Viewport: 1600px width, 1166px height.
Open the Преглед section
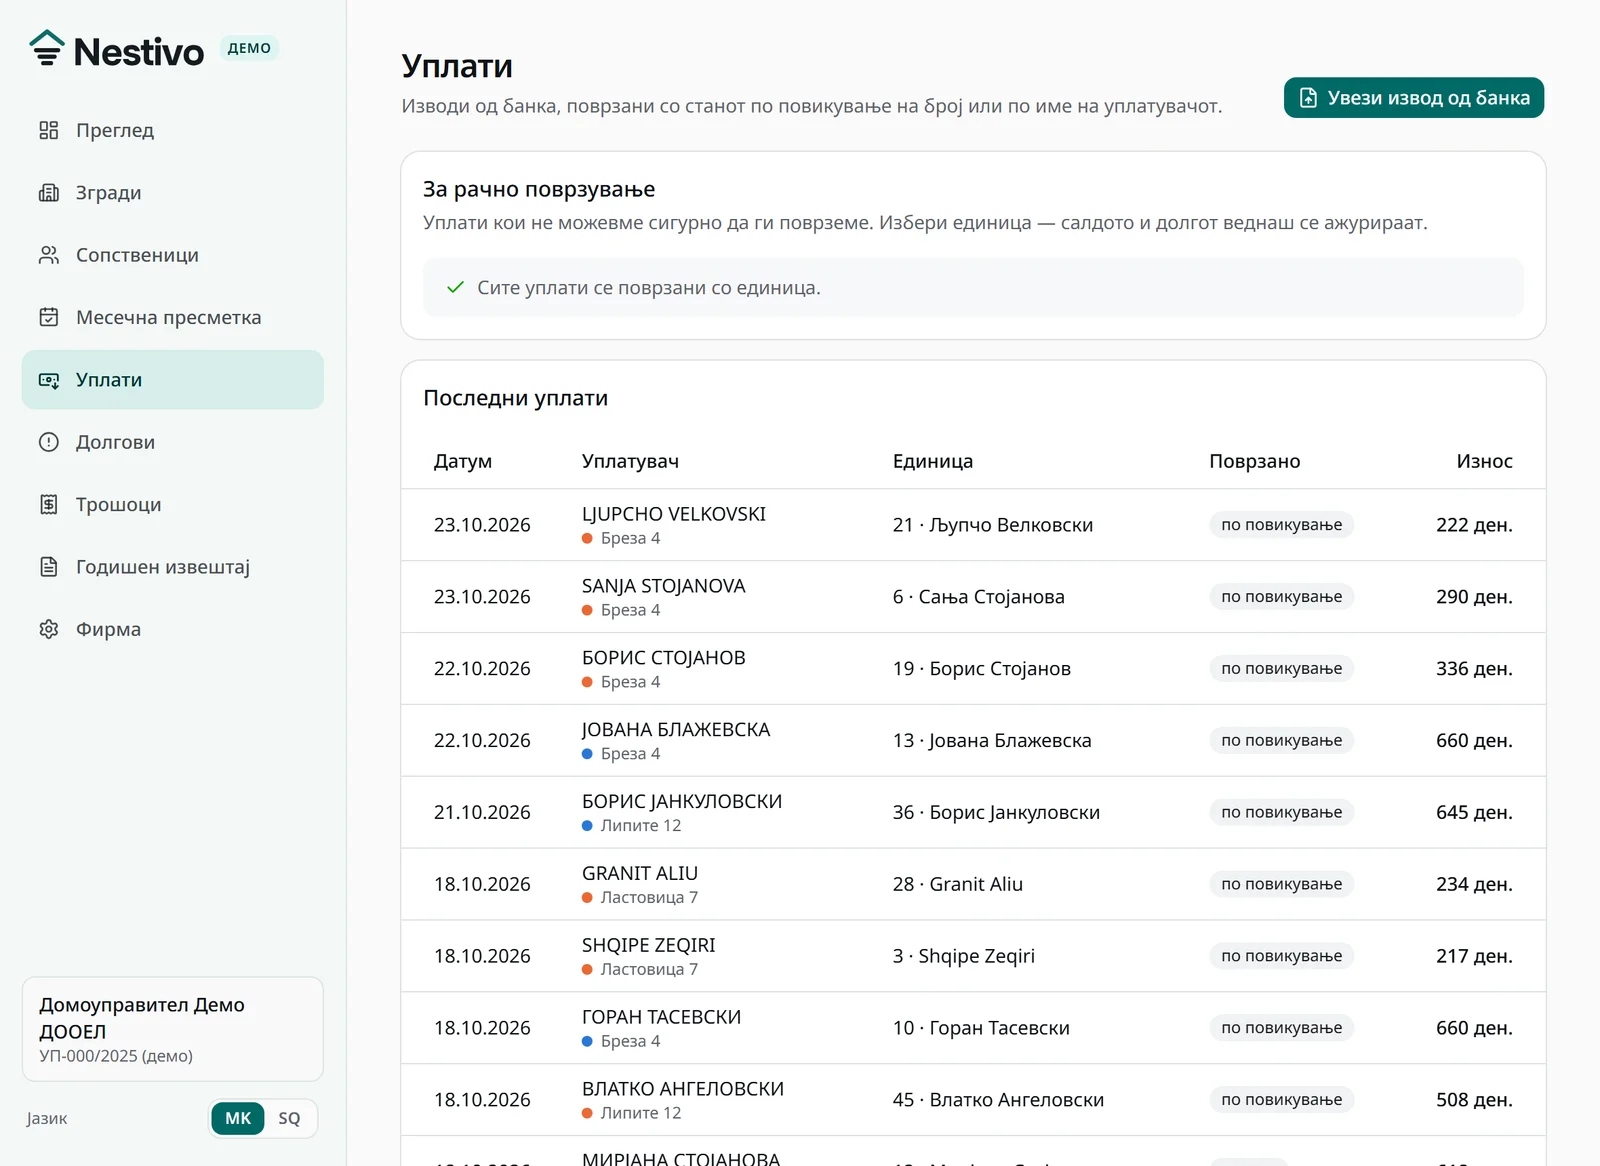click(173, 130)
